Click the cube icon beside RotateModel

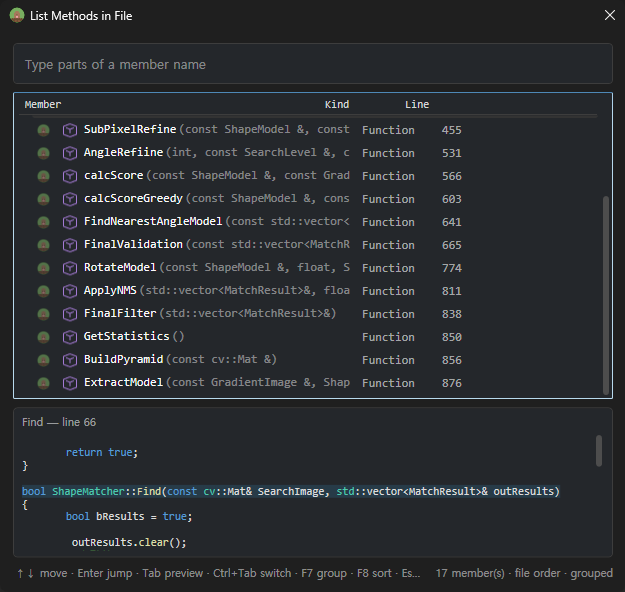pyautogui.click(x=70, y=268)
